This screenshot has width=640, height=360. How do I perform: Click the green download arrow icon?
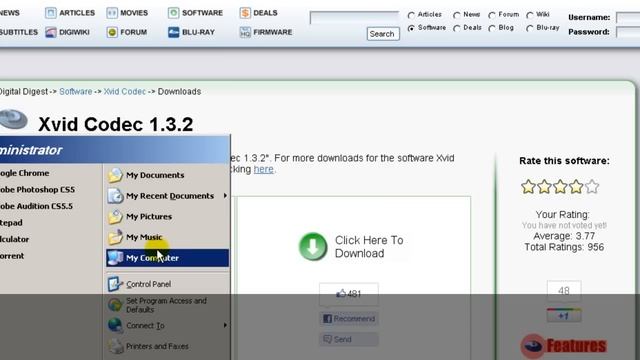(x=313, y=247)
